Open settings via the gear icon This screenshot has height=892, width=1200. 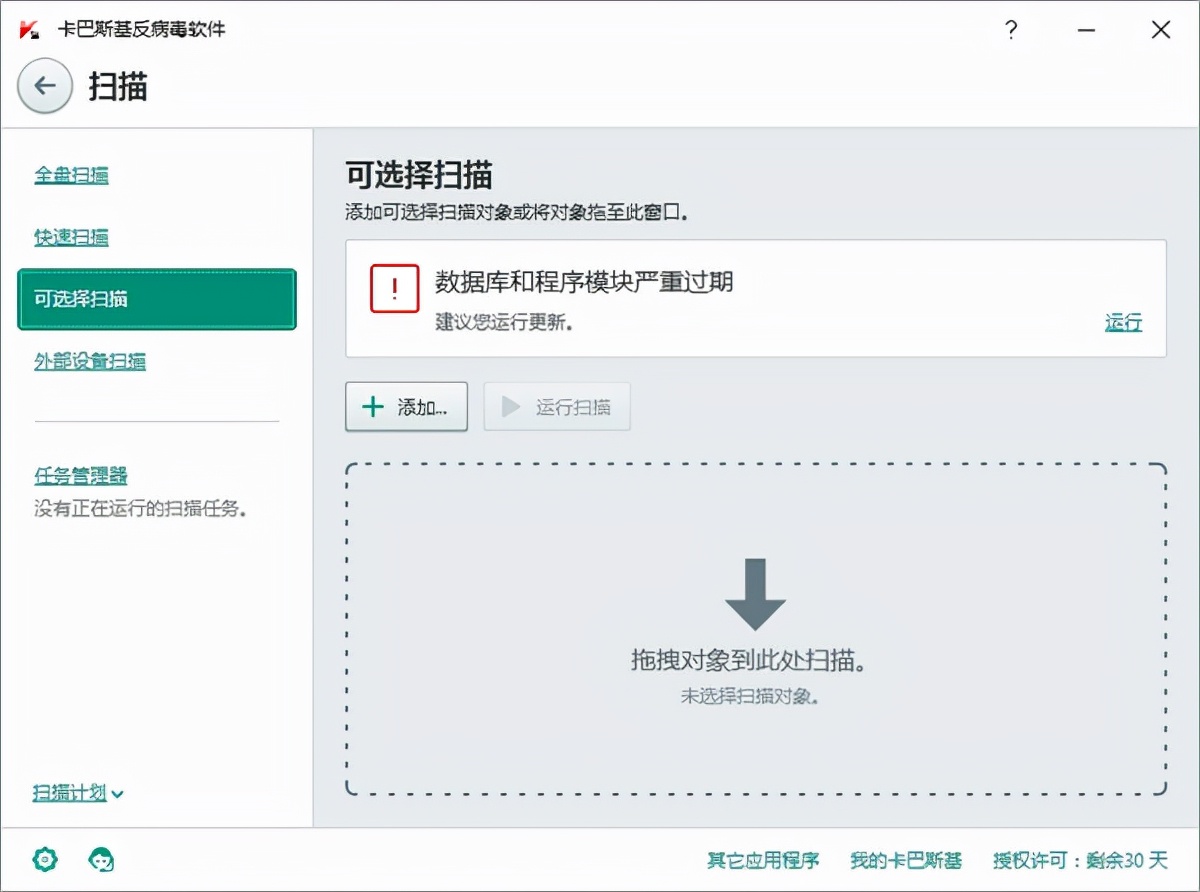click(43, 860)
